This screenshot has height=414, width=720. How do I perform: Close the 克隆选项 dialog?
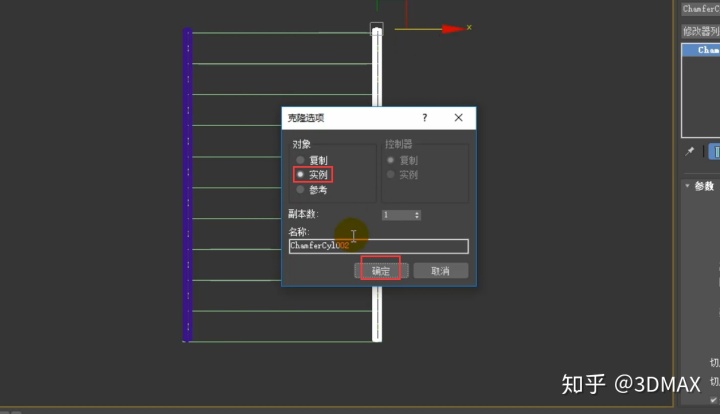coord(458,117)
